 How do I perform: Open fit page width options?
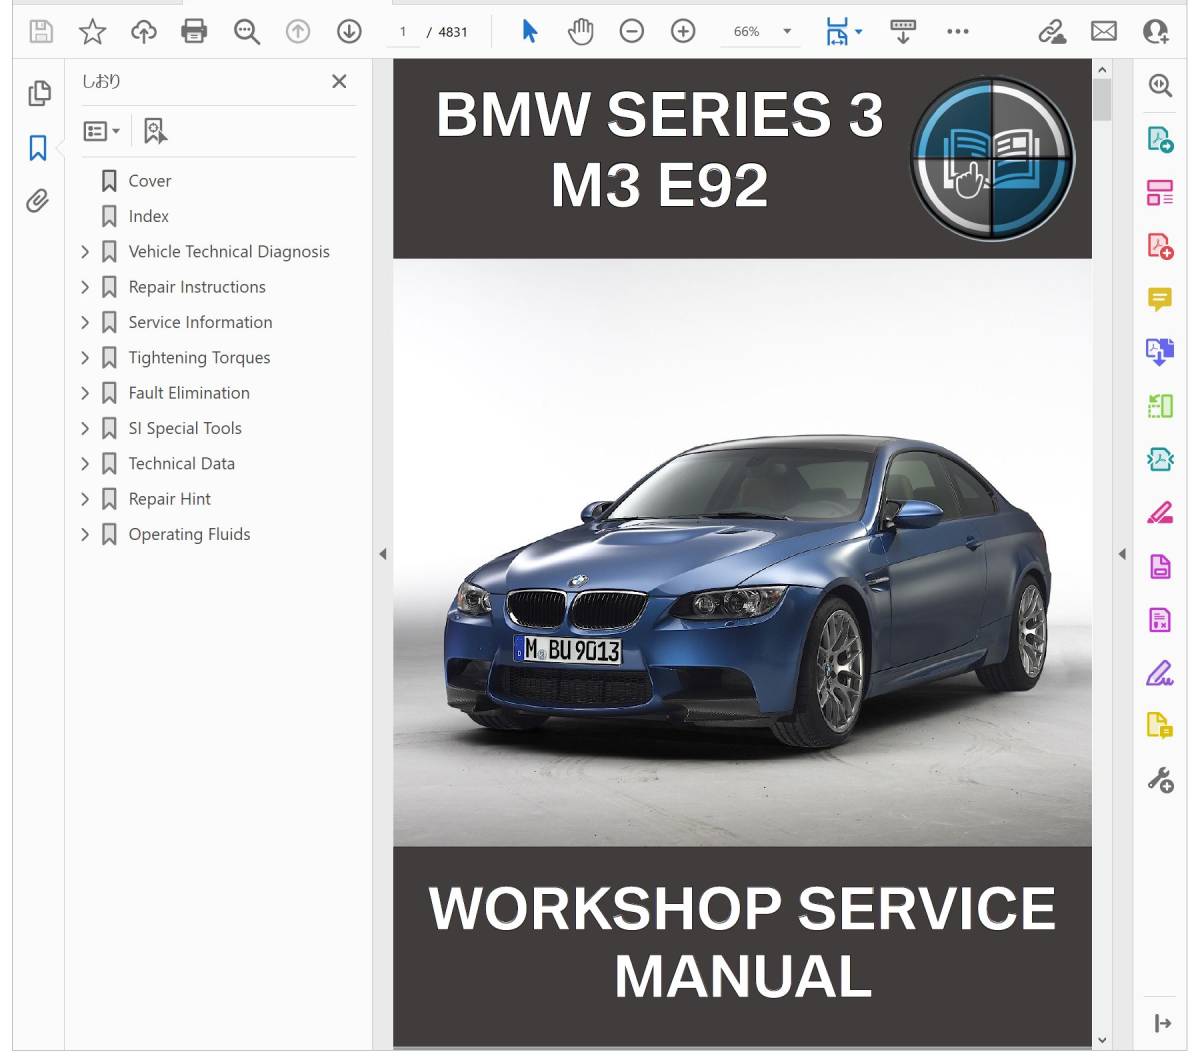tap(843, 32)
